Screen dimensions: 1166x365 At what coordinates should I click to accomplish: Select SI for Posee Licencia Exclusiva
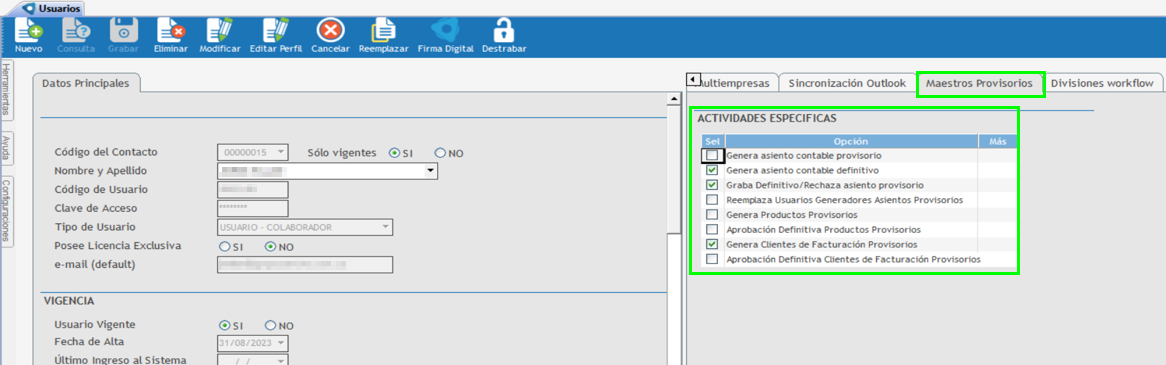coord(224,246)
